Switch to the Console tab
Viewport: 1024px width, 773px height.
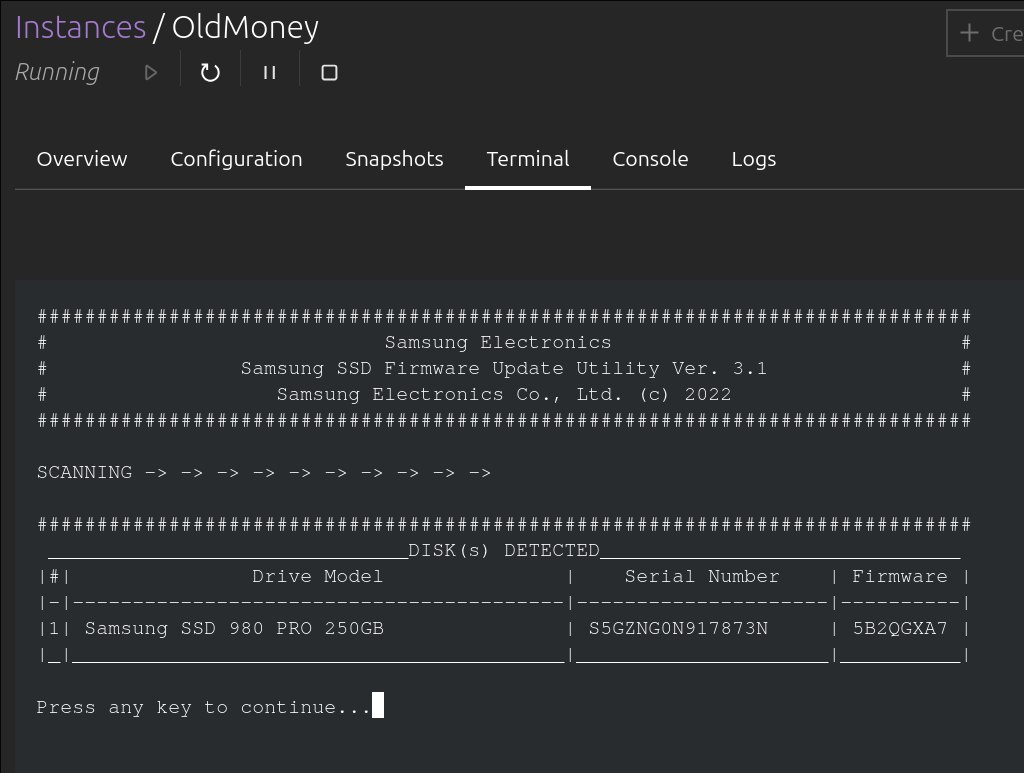pyautogui.click(x=650, y=159)
